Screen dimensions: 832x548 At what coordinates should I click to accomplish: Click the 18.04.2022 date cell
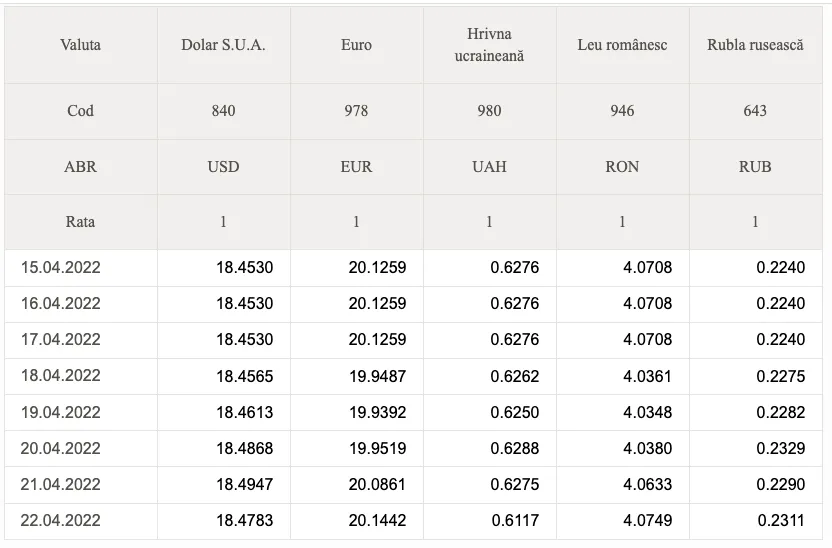coord(60,376)
